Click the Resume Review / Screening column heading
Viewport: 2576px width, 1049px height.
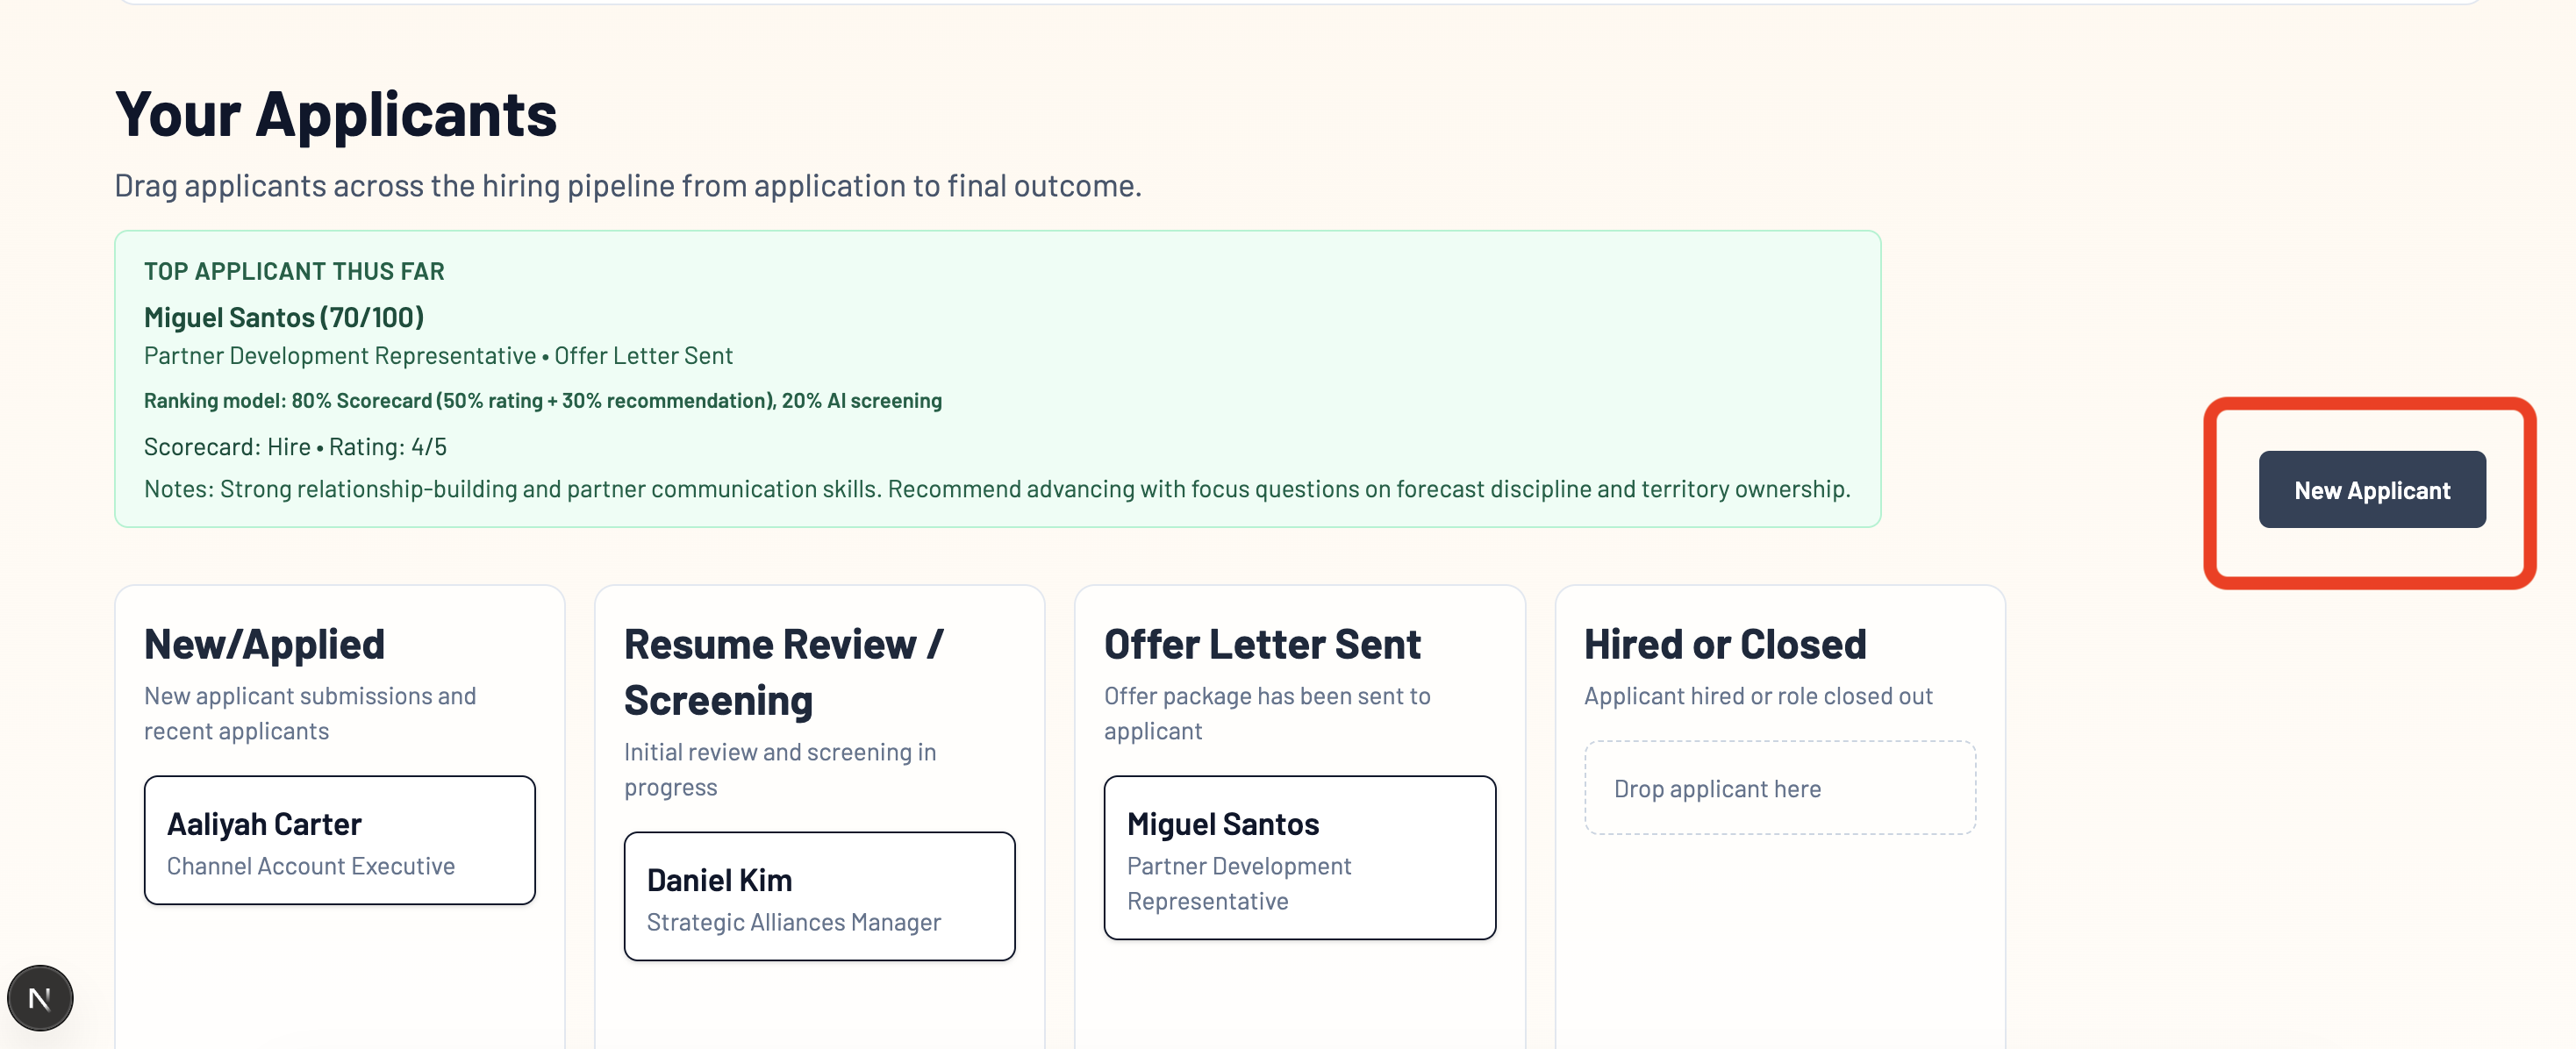click(x=782, y=672)
